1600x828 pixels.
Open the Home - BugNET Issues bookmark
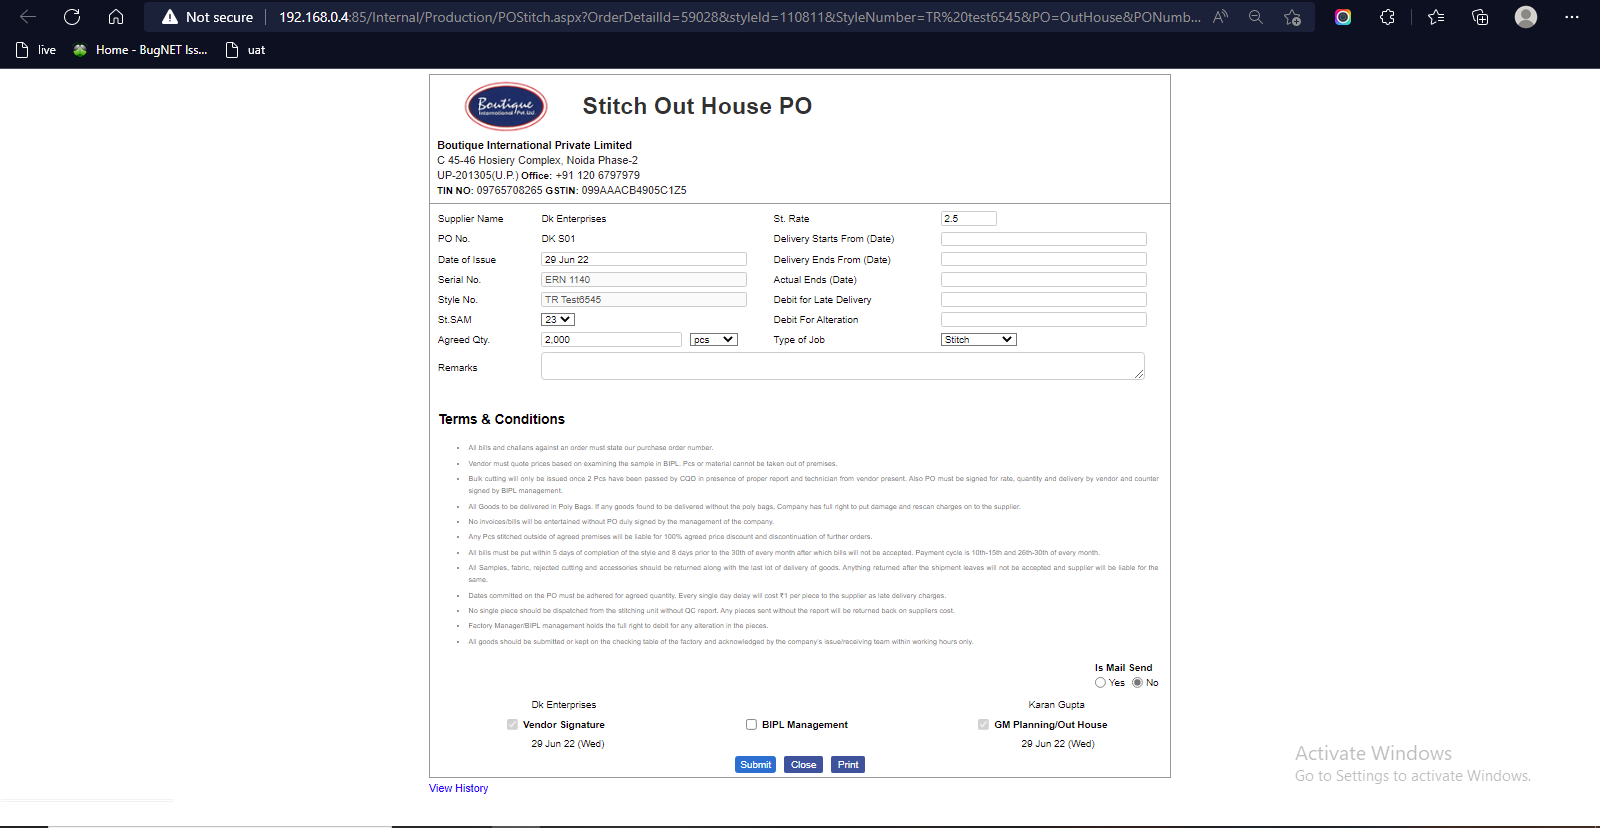[x=140, y=50]
